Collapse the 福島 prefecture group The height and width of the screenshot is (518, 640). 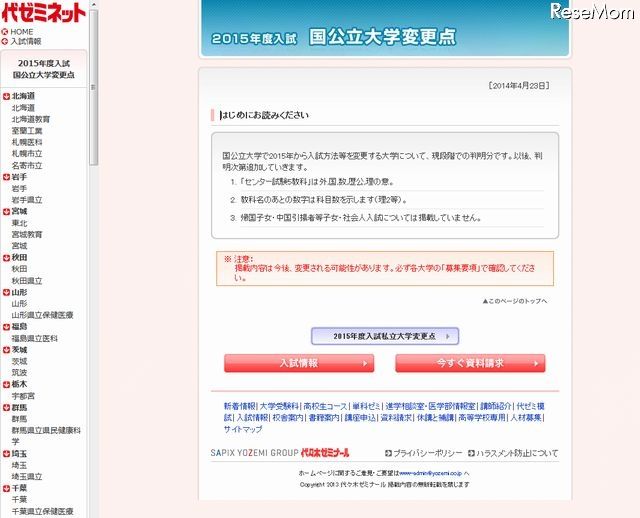click(6, 327)
